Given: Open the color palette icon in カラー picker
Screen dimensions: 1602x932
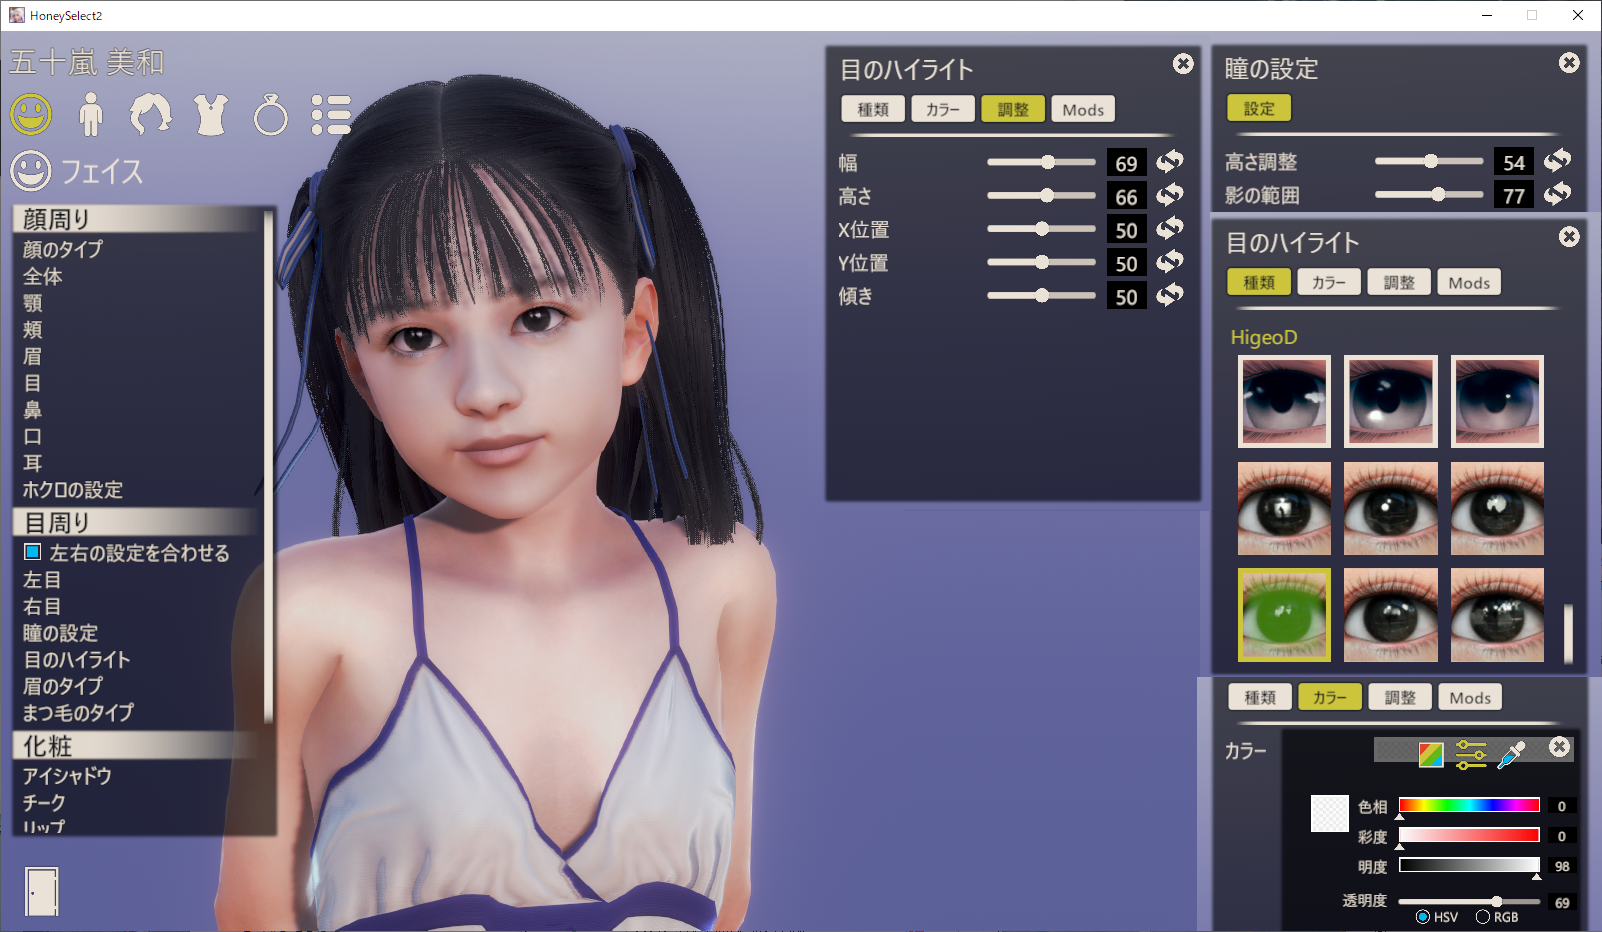Looking at the screenshot, I should point(1431,754).
